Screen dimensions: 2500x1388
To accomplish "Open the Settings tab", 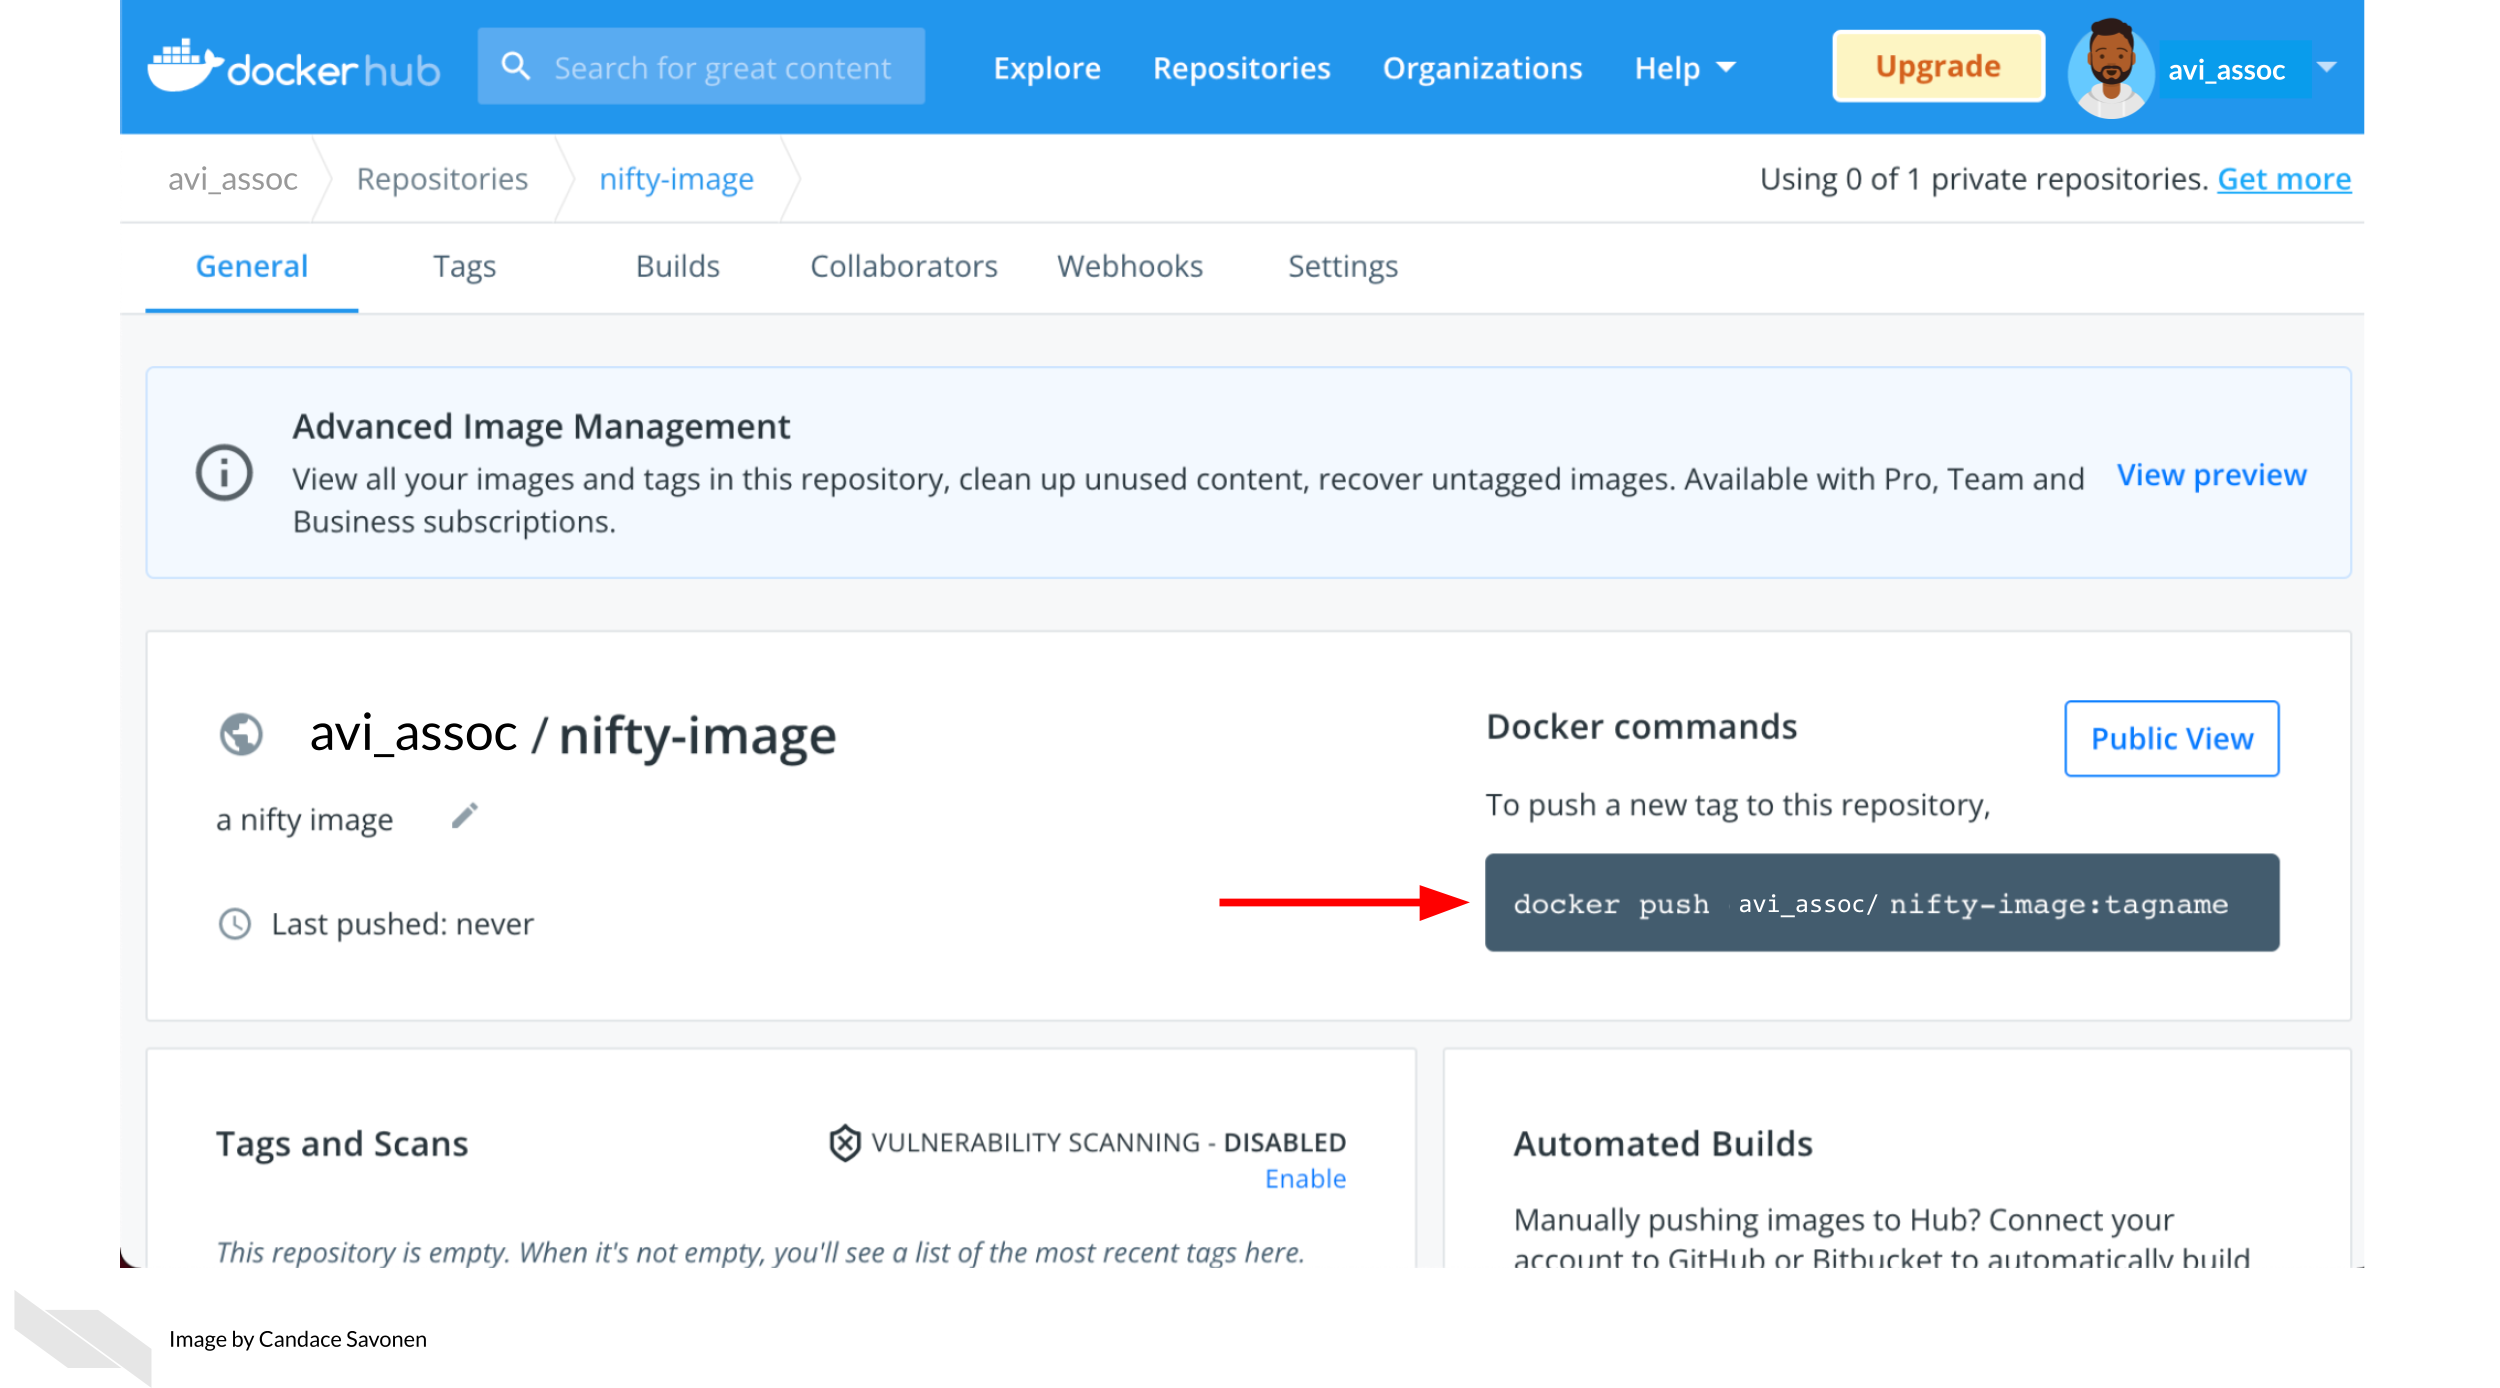I will tap(1343, 267).
